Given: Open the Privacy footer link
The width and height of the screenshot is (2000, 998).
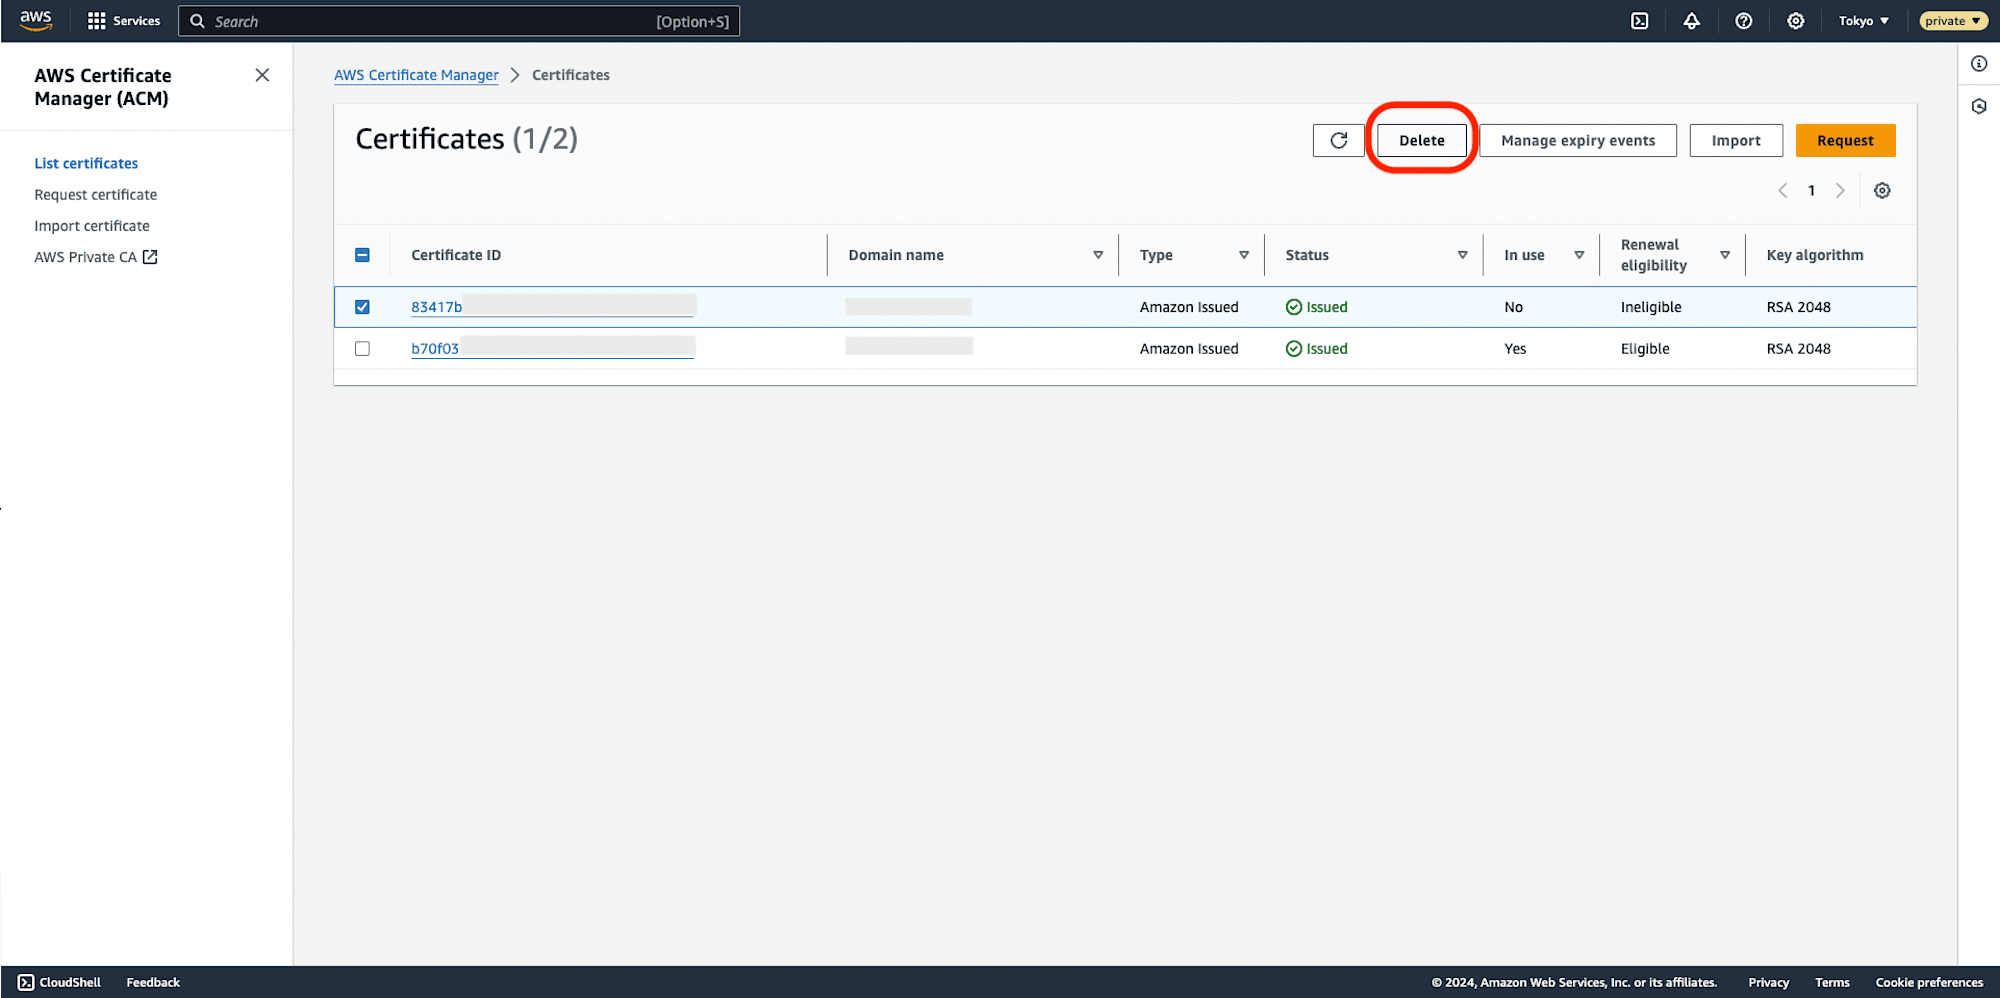Looking at the screenshot, I should 1768,982.
